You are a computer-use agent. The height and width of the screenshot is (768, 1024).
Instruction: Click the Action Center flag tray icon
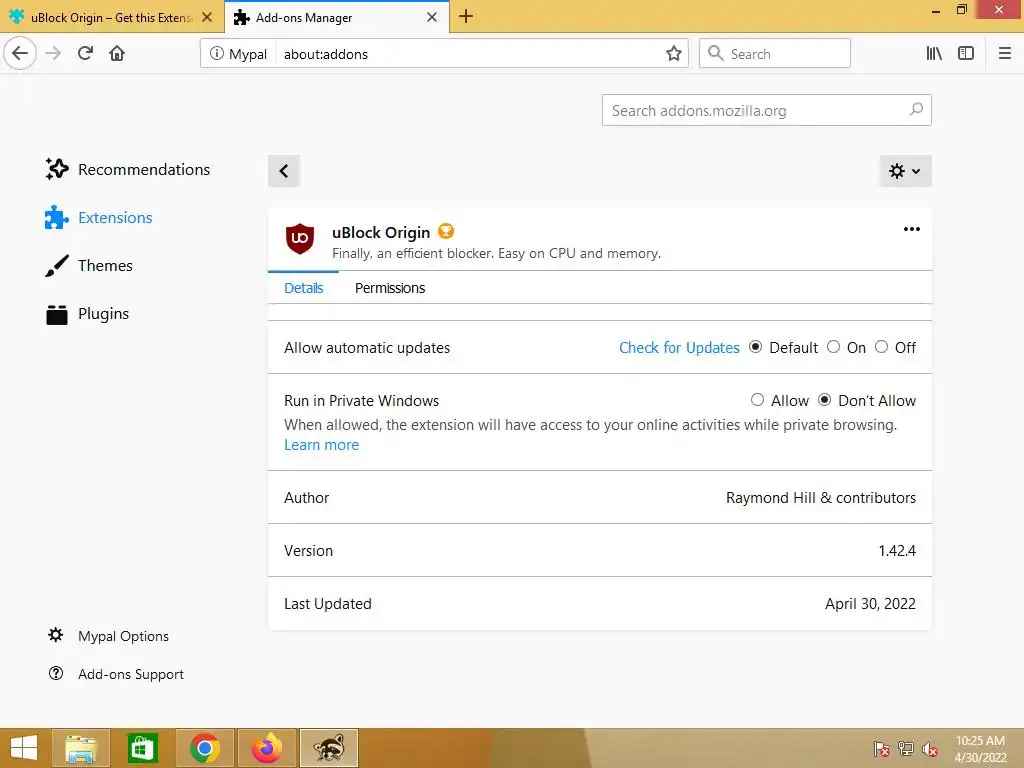(881, 748)
